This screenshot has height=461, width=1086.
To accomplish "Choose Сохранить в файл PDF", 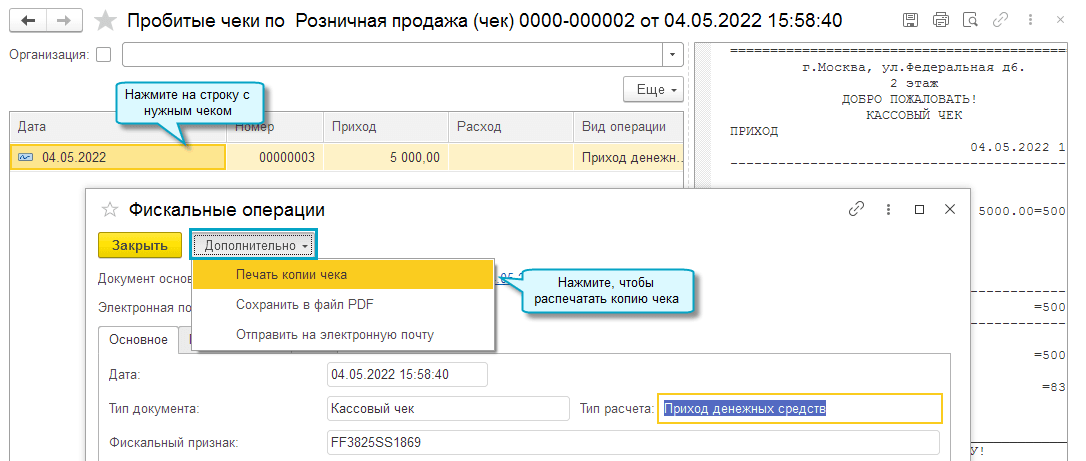I will (x=304, y=304).
